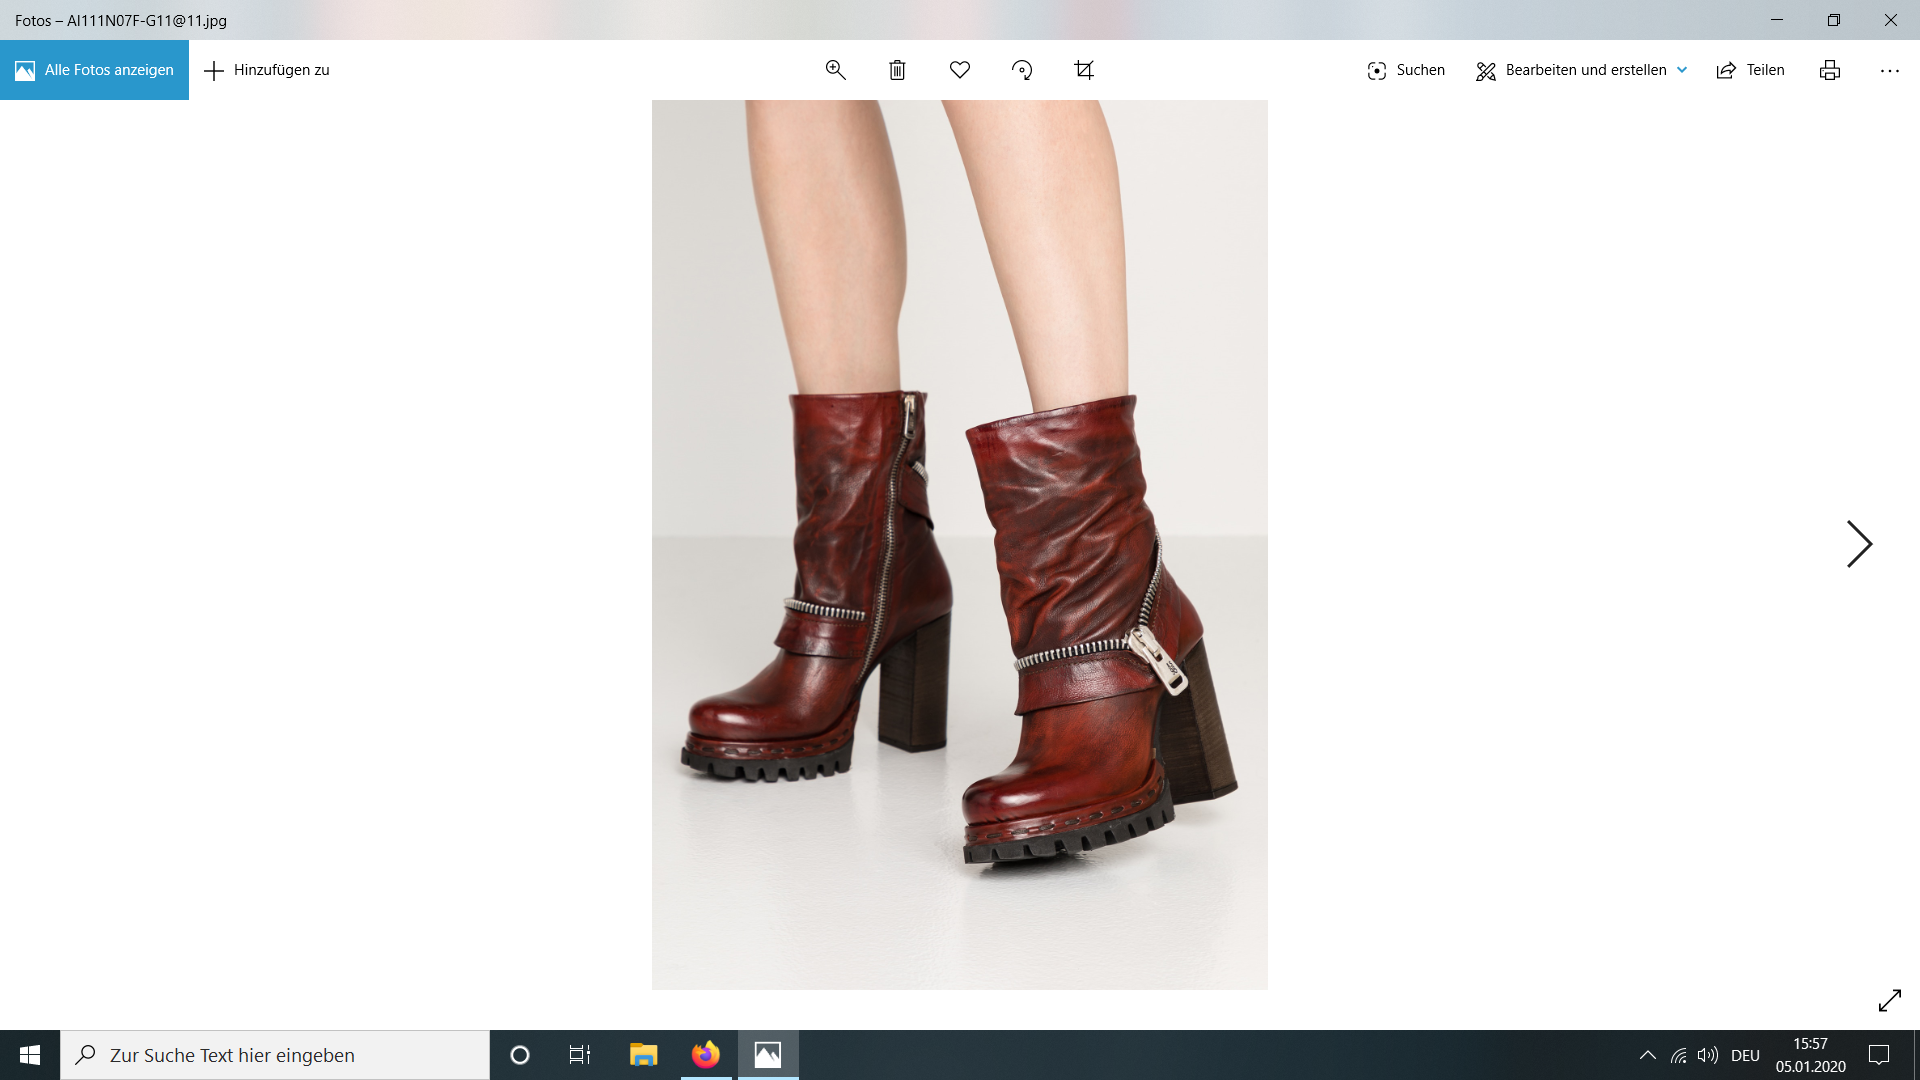Switch DEU keyboard language indicator
Viewport: 1920px width, 1080px height.
coord(1745,1055)
